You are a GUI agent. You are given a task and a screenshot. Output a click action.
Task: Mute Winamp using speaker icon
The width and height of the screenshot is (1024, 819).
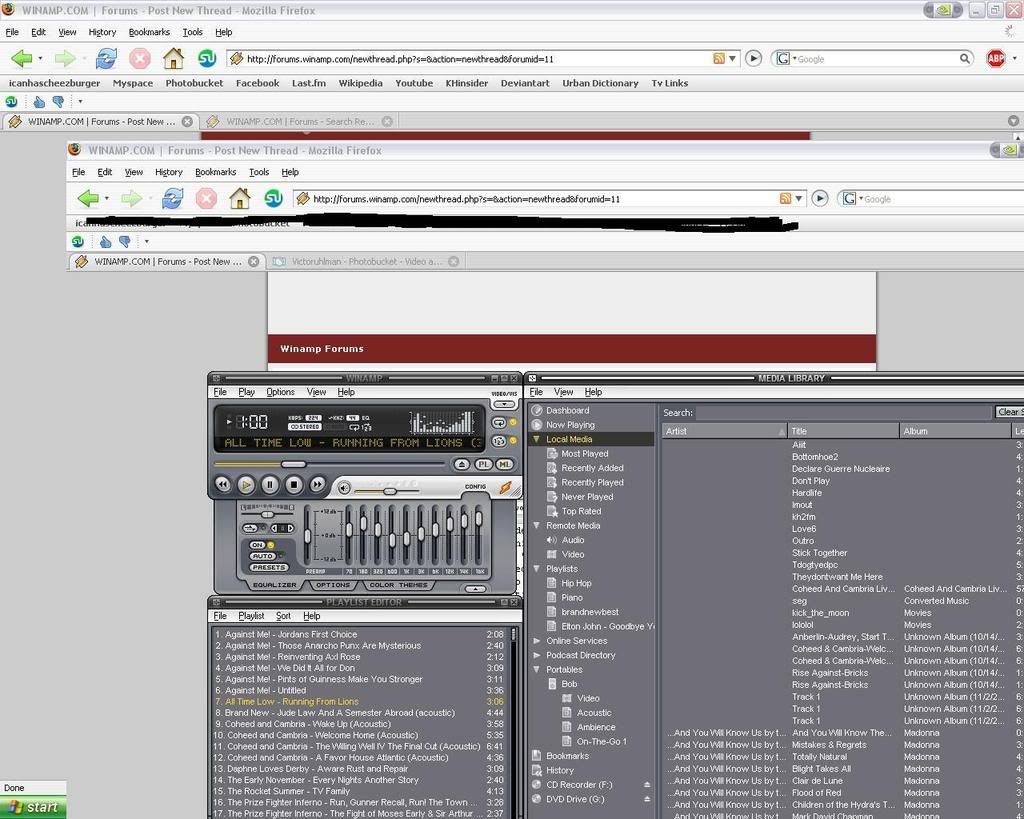pos(344,488)
